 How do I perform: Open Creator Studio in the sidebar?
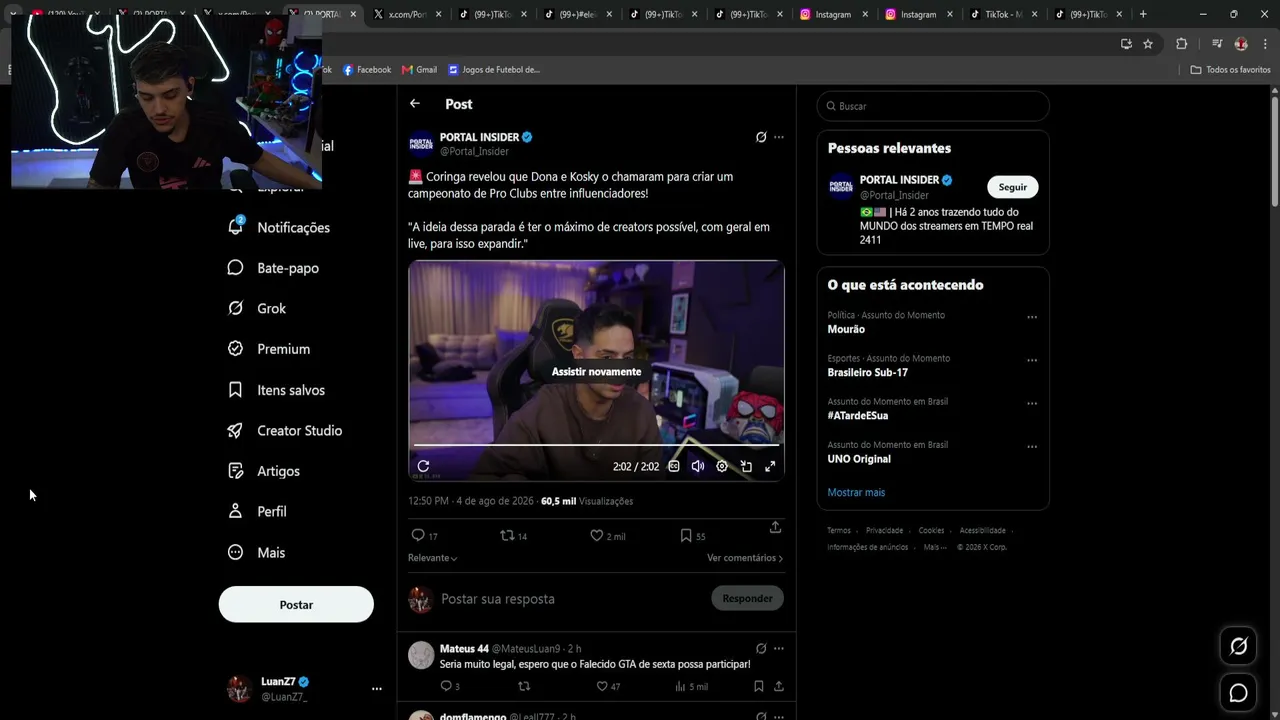(285, 430)
